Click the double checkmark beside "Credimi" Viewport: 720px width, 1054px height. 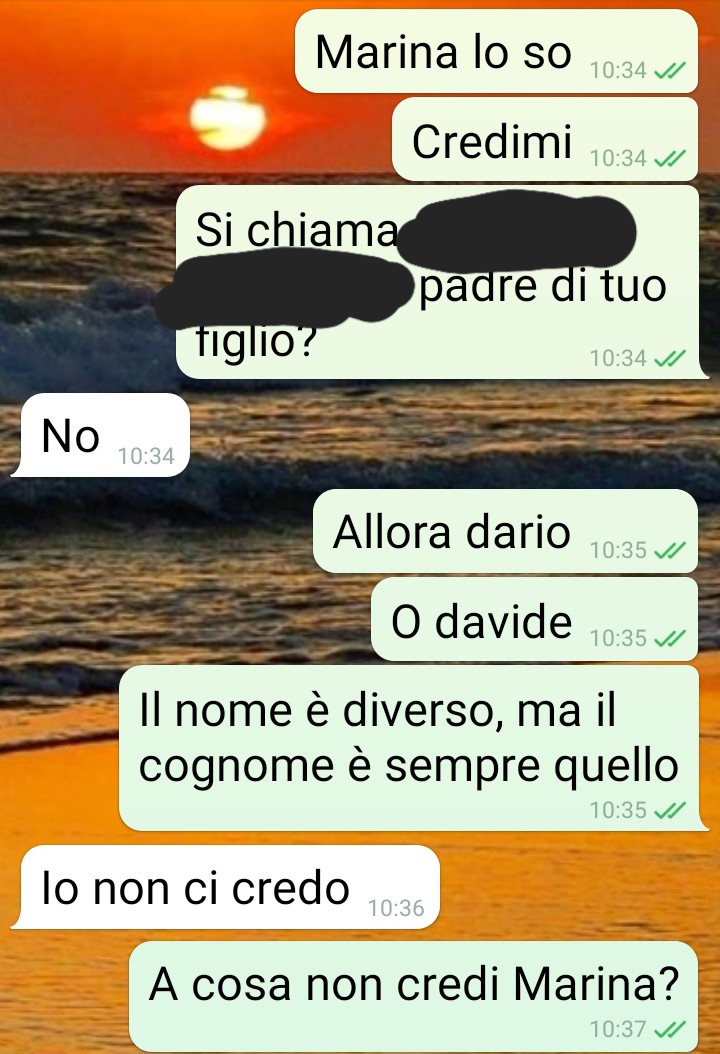click(670, 158)
